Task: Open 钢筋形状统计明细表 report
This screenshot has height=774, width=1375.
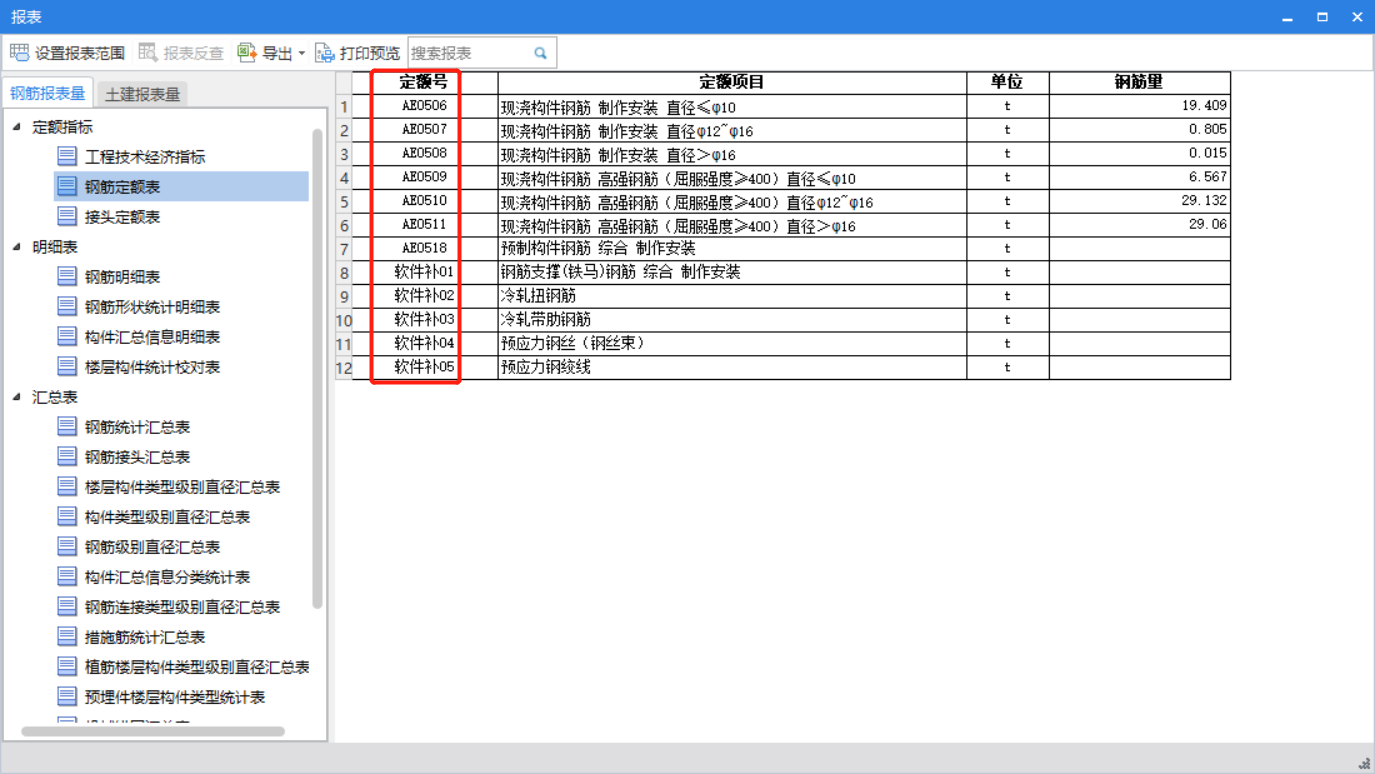Action: 152,307
